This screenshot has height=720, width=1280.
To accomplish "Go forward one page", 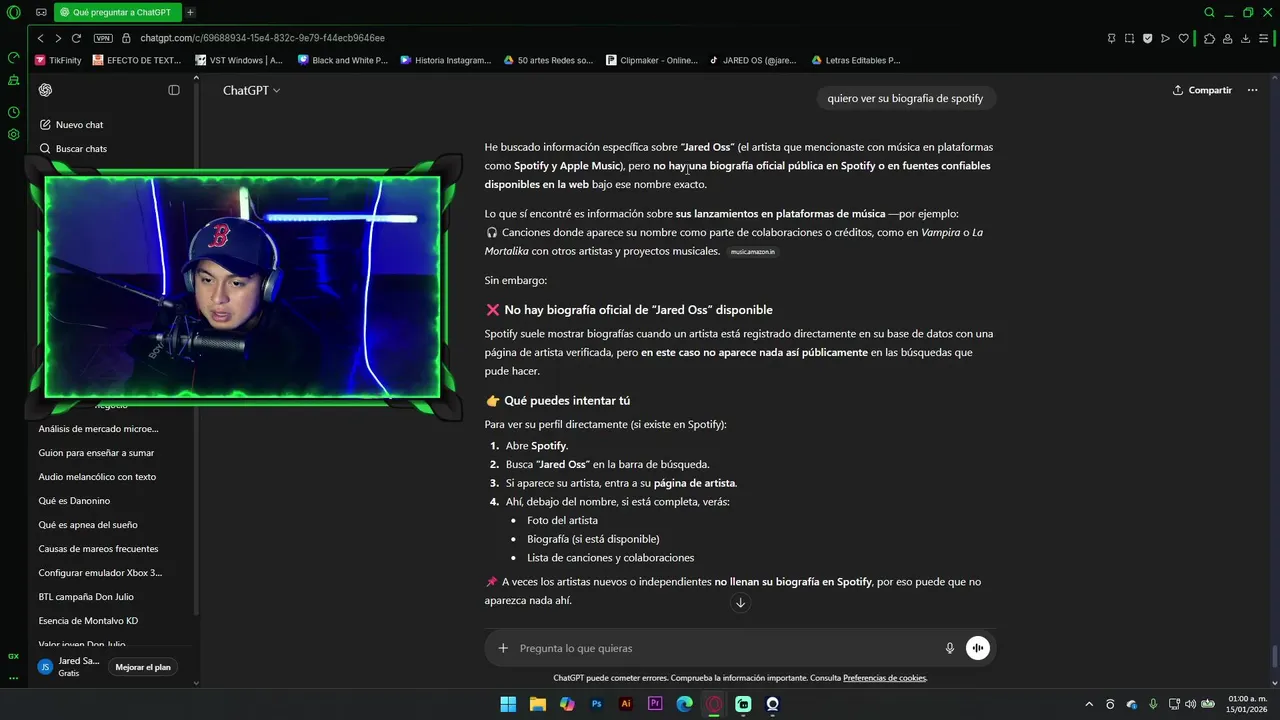I will (58, 38).
